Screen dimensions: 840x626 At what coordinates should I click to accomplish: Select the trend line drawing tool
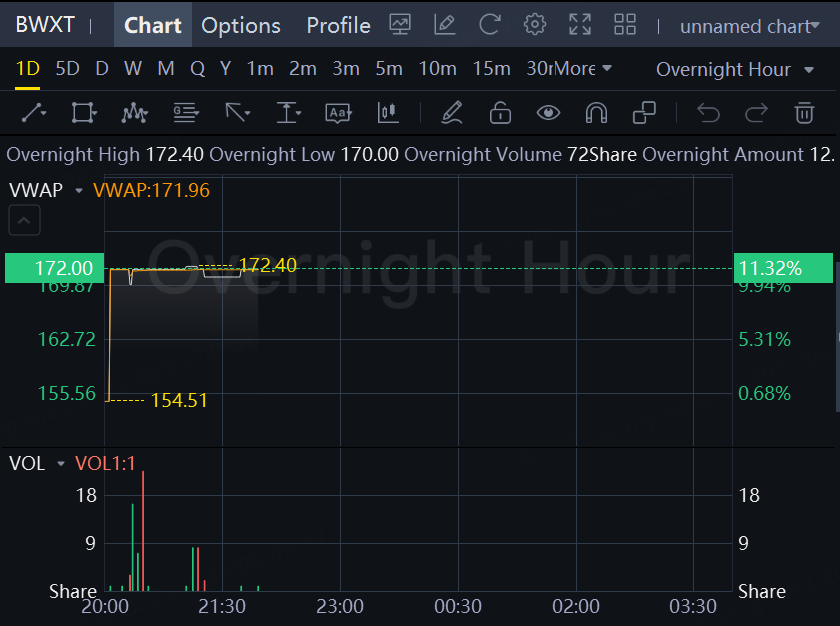34,113
